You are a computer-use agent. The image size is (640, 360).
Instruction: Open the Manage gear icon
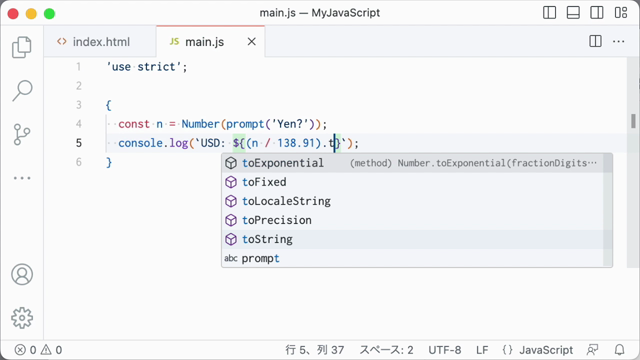(x=22, y=318)
